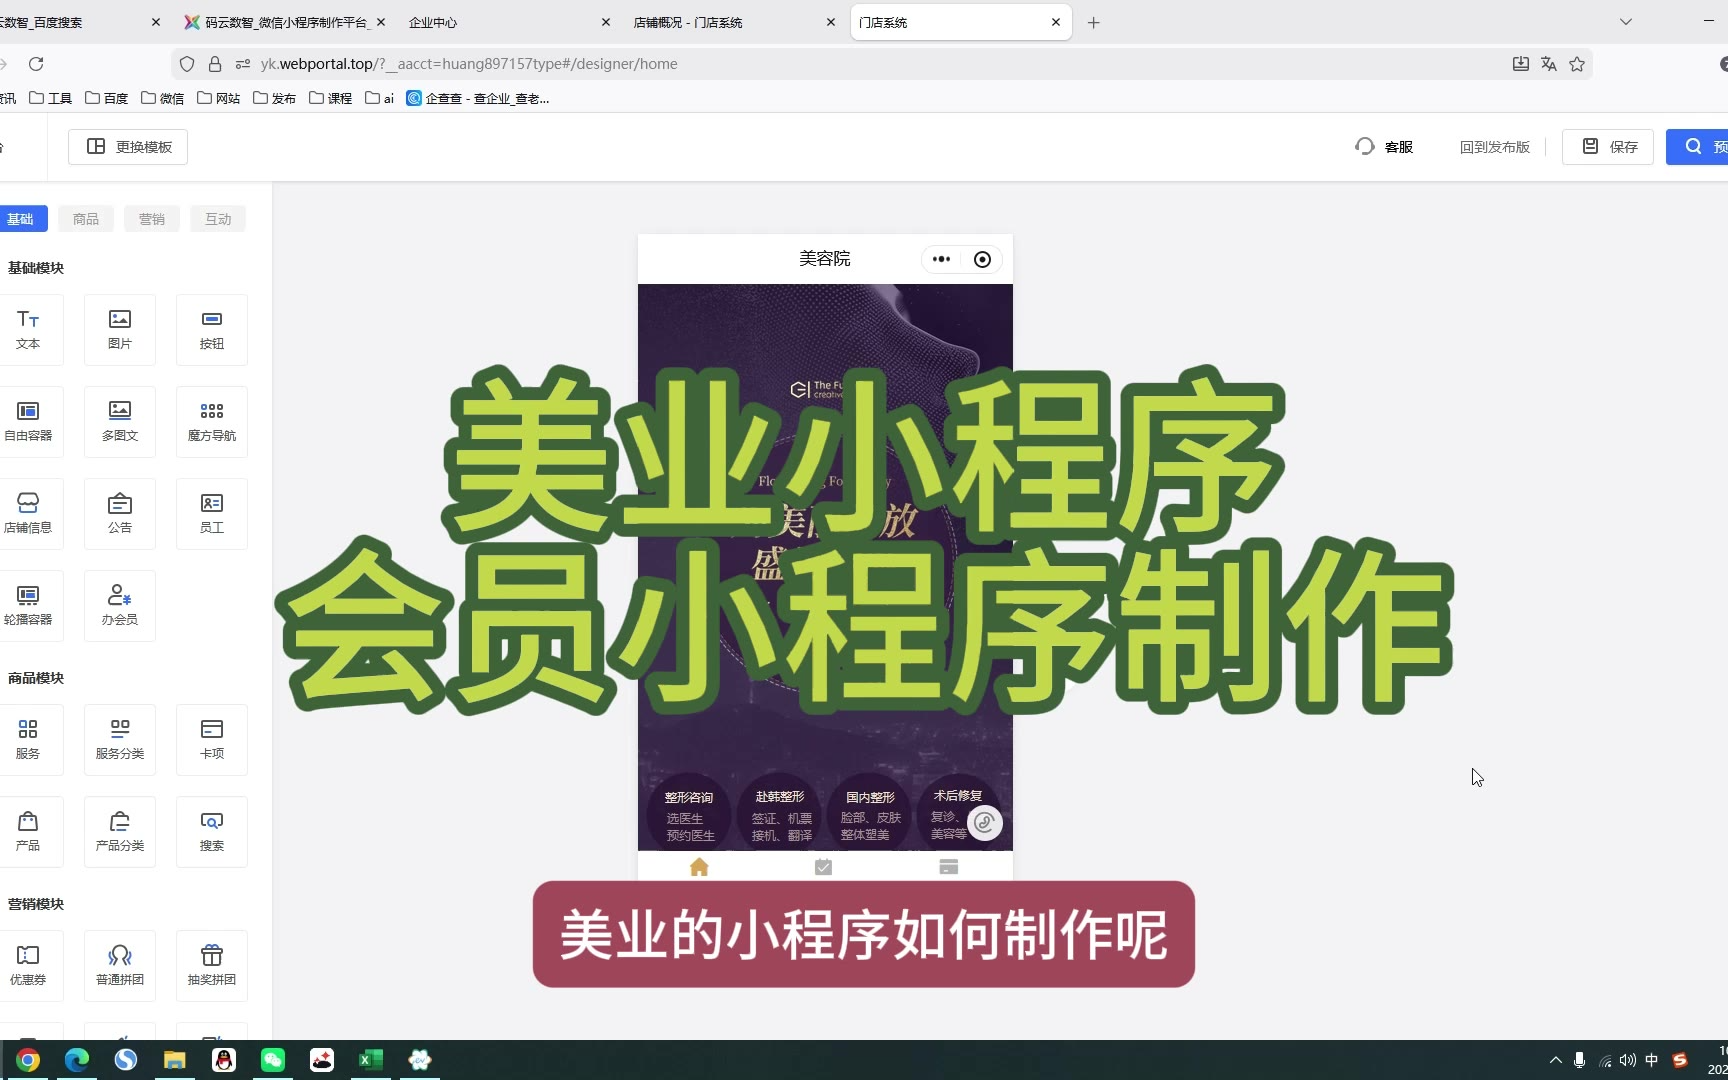Add the 服务分类 service category module

pos(120,739)
